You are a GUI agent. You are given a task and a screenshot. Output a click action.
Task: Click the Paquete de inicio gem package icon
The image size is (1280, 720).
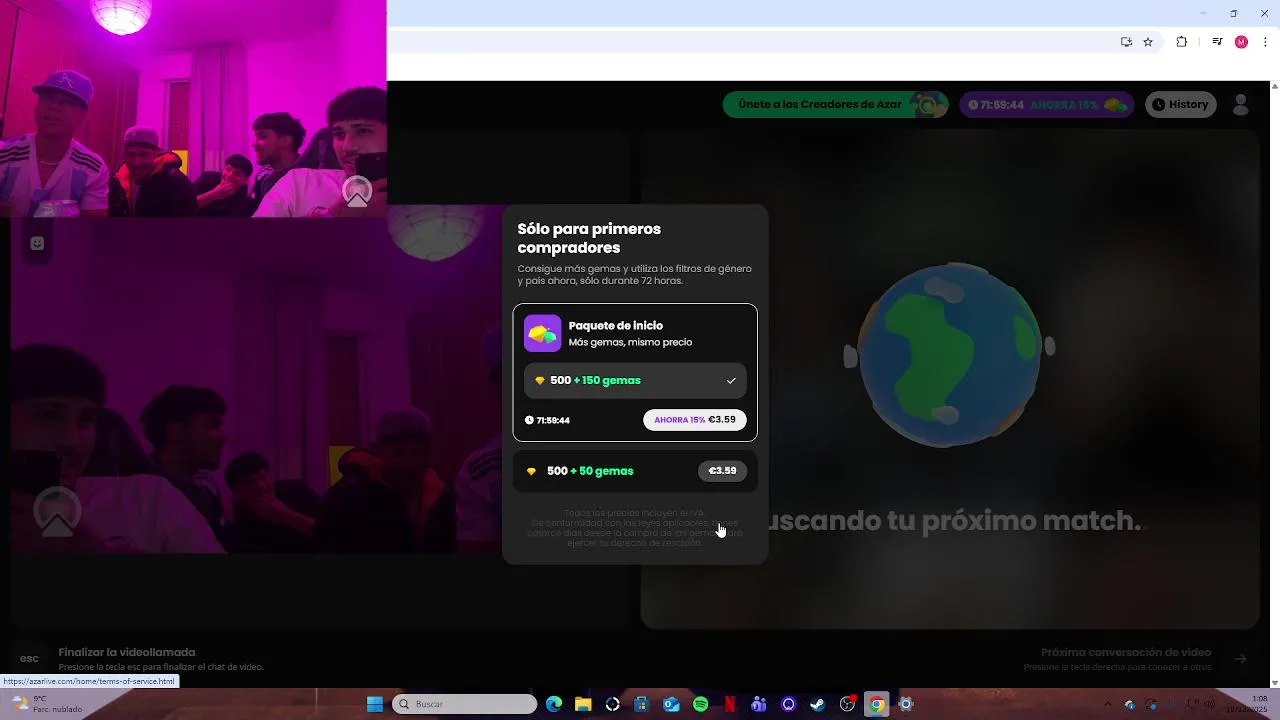[x=543, y=333]
